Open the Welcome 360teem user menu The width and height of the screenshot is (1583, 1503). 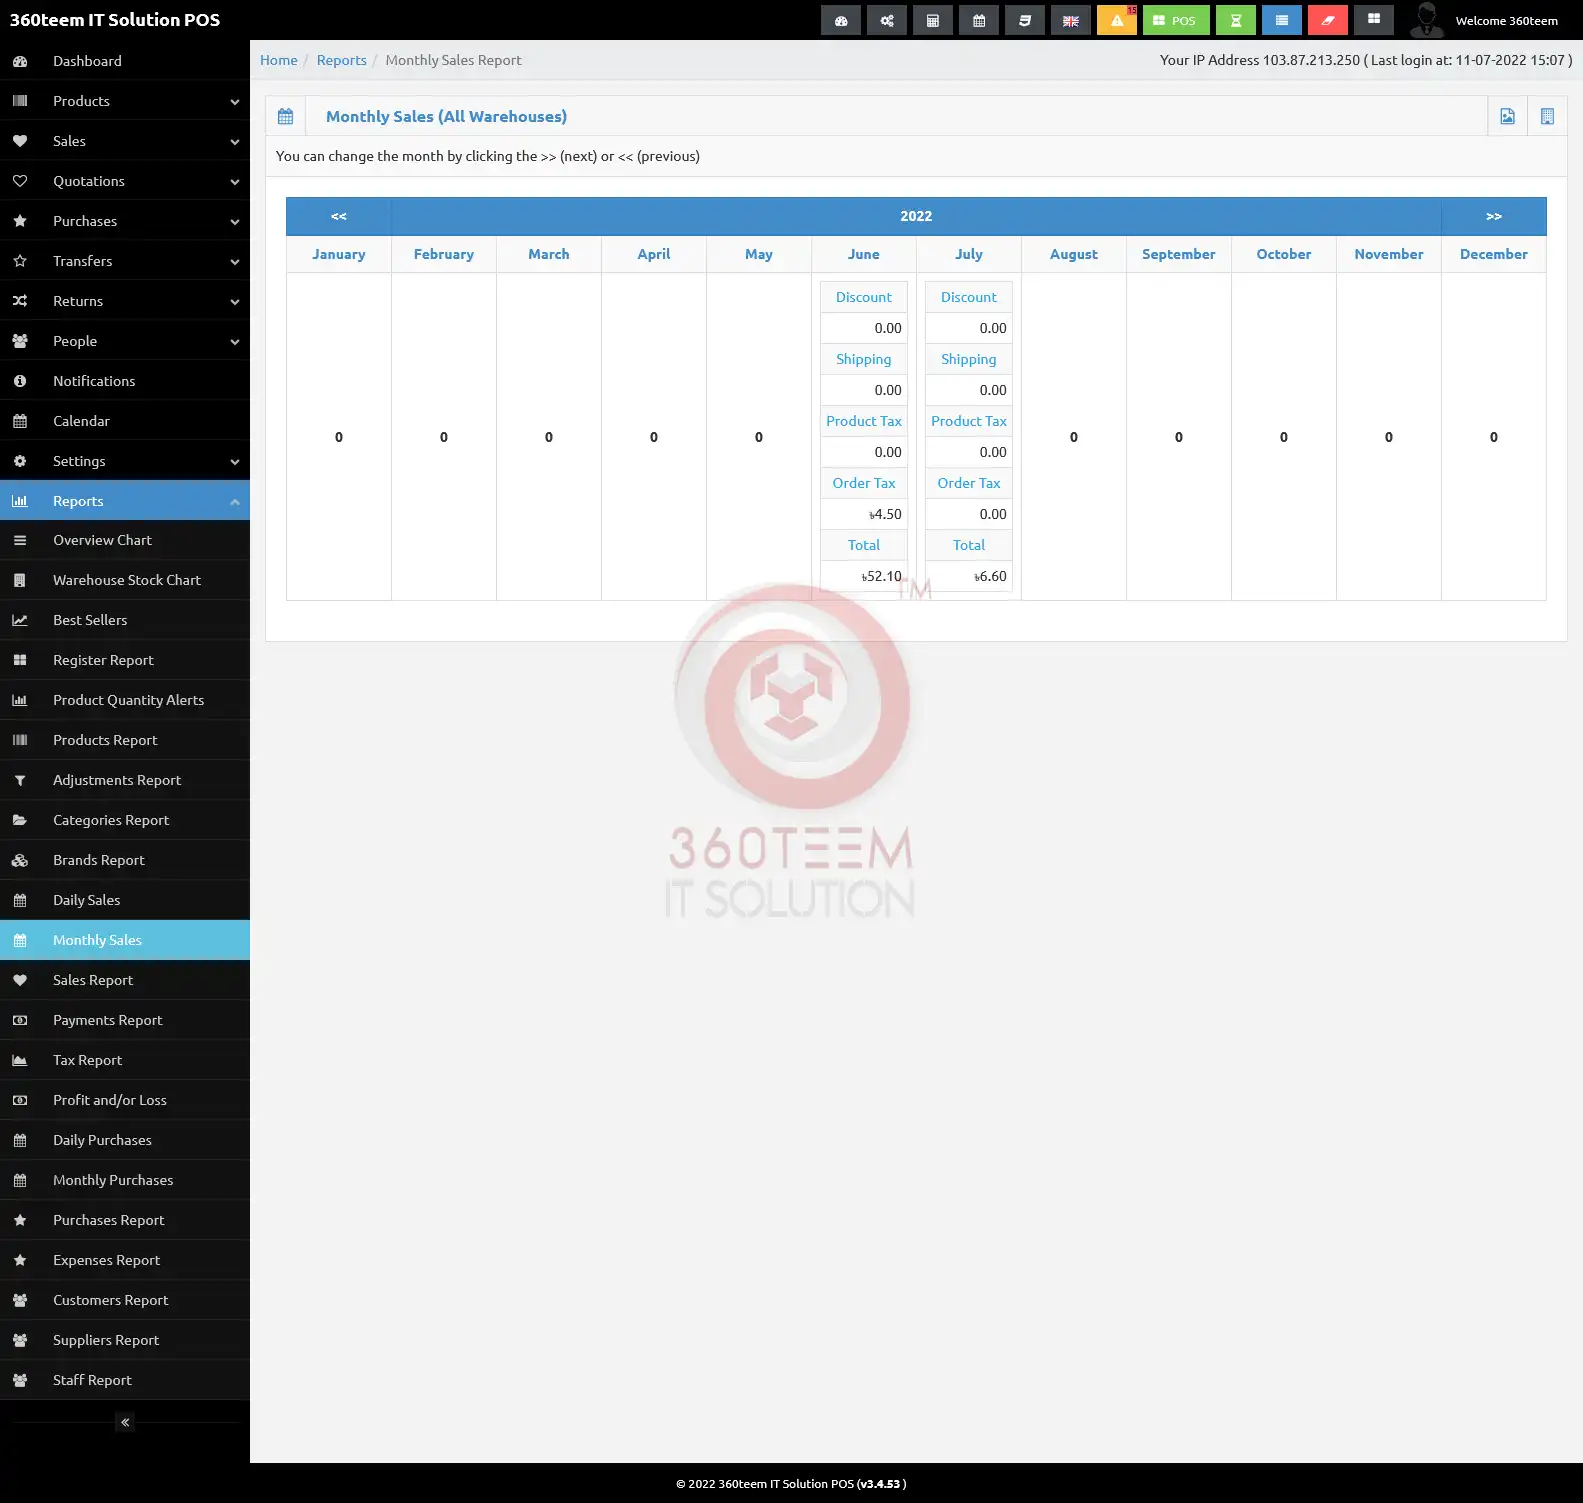1506,20
